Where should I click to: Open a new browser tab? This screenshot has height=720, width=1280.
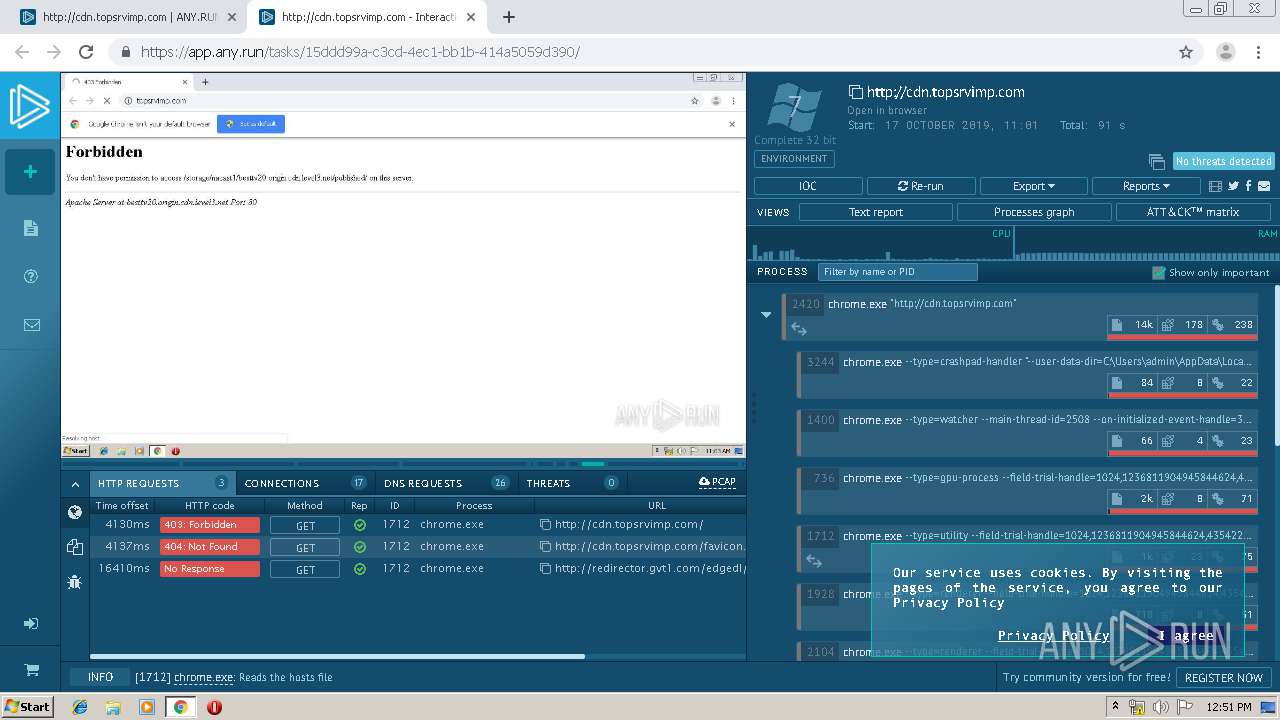click(x=508, y=17)
